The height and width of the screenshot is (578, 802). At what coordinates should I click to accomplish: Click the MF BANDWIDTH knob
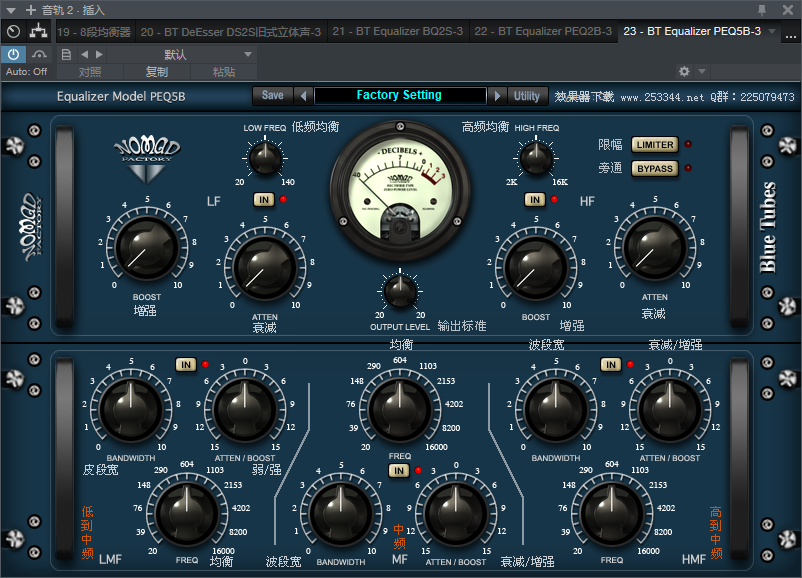point(341,514)
